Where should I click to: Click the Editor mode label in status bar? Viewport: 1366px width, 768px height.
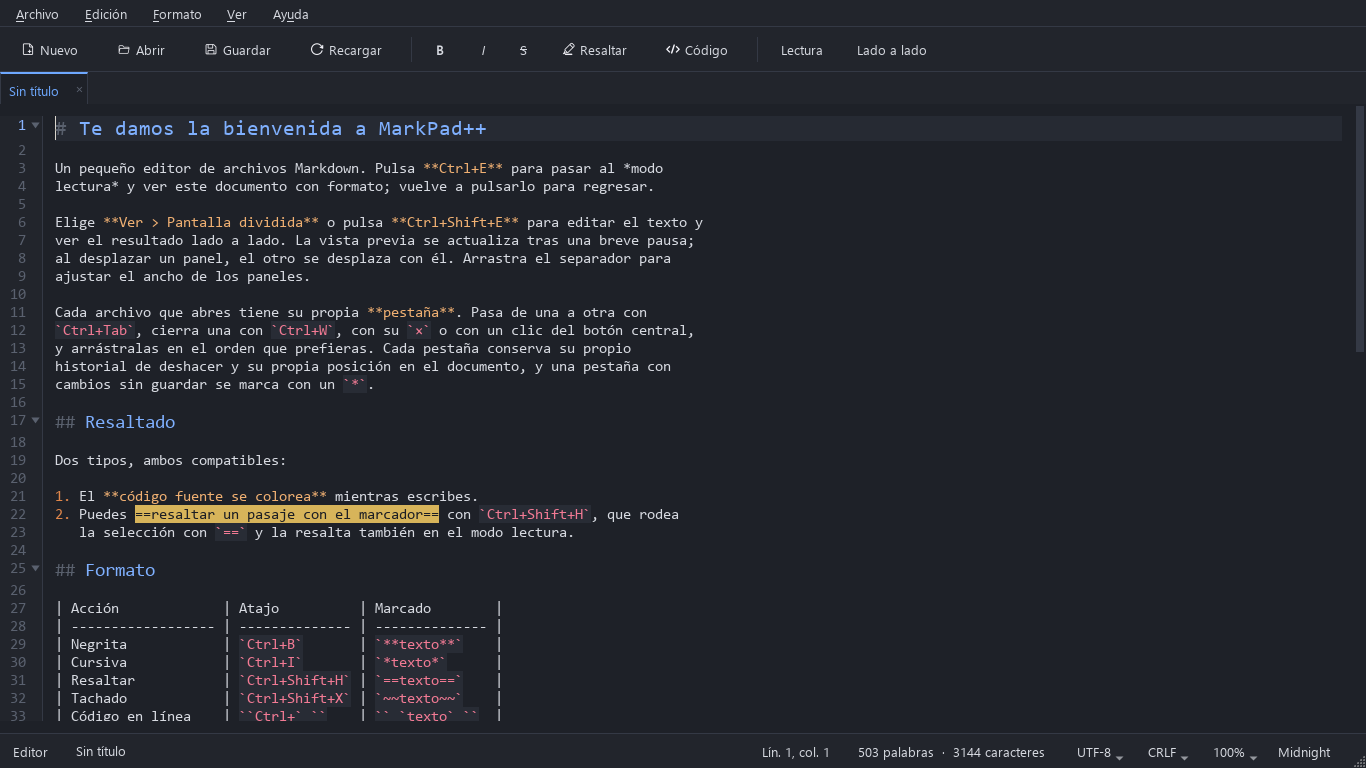tap(30, 752)
